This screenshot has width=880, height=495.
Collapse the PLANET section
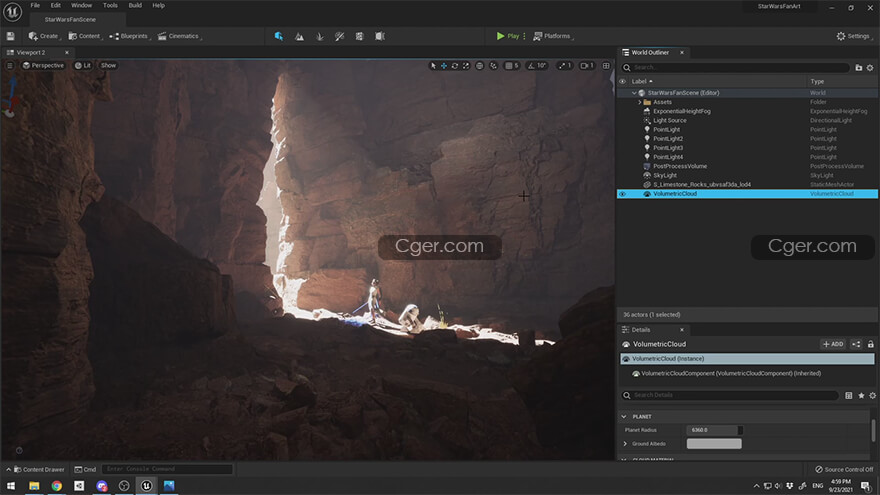(x=624, y=417)
